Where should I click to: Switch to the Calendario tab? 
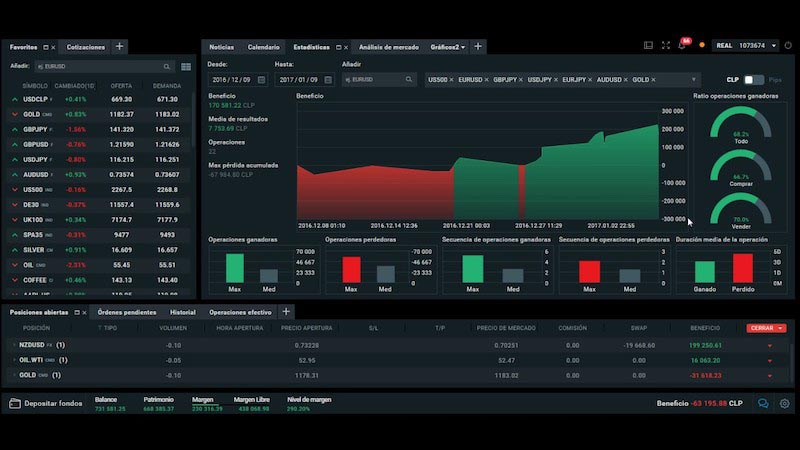263,47
